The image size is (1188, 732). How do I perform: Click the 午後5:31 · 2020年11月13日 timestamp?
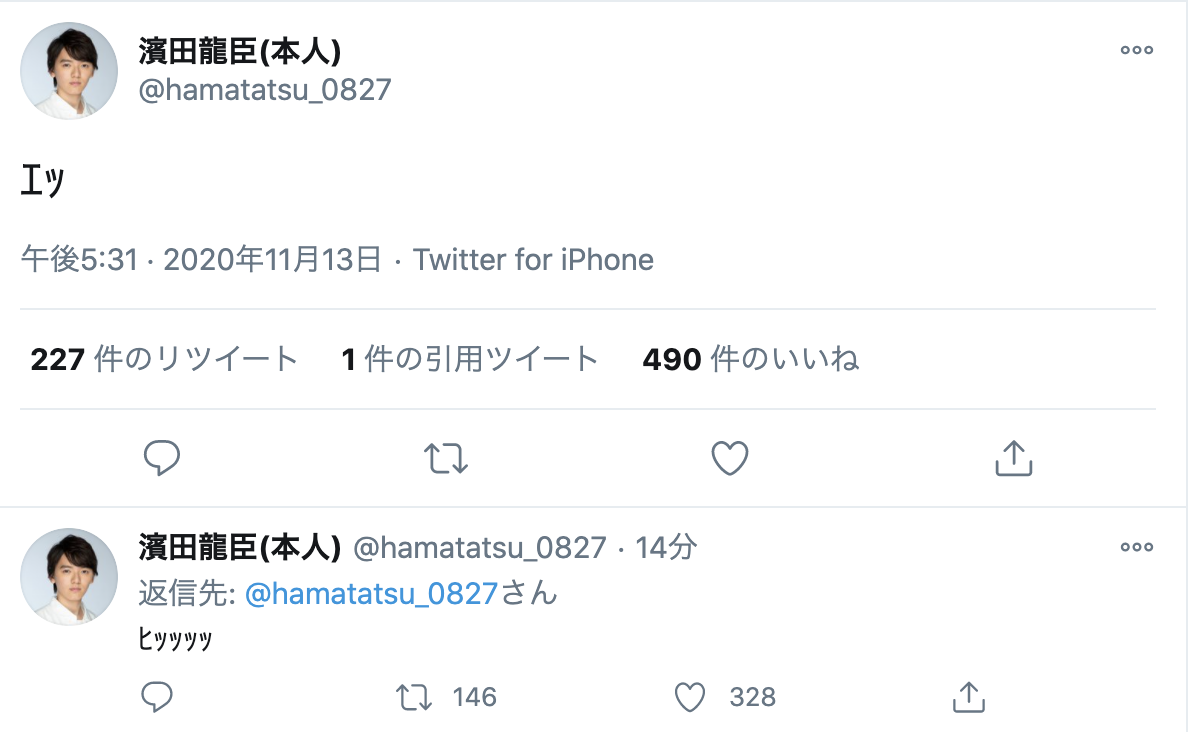(201, 260)
